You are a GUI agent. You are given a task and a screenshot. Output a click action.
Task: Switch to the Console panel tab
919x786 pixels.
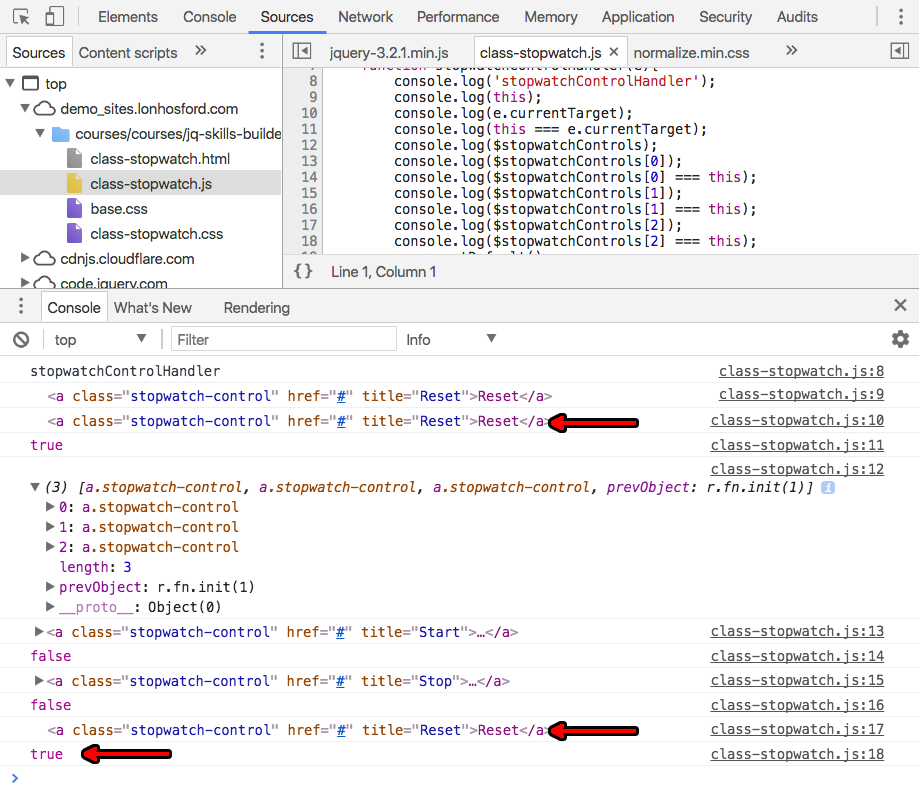click(209, 17)
